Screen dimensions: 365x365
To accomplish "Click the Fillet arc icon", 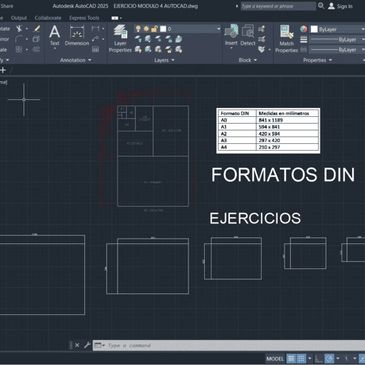I will 19,39.
